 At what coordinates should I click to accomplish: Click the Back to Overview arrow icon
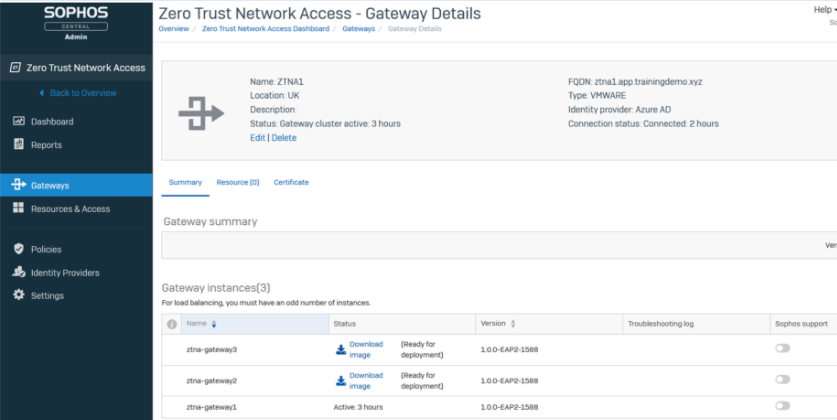point(42,93)
